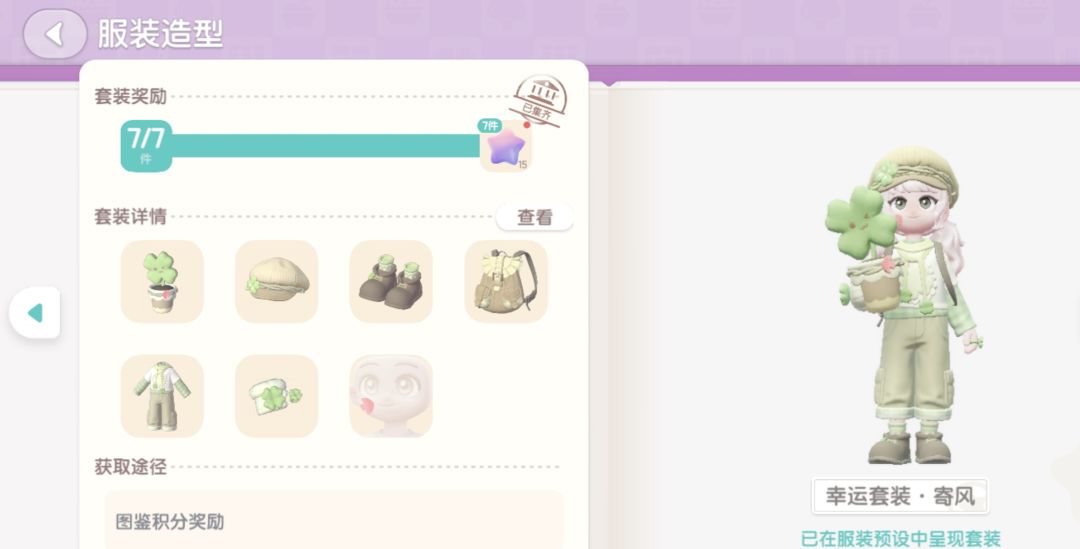Collapse the panel with the left teal arrow
Viewport: 1080px width, 549px height.
(x=34, y=313)
